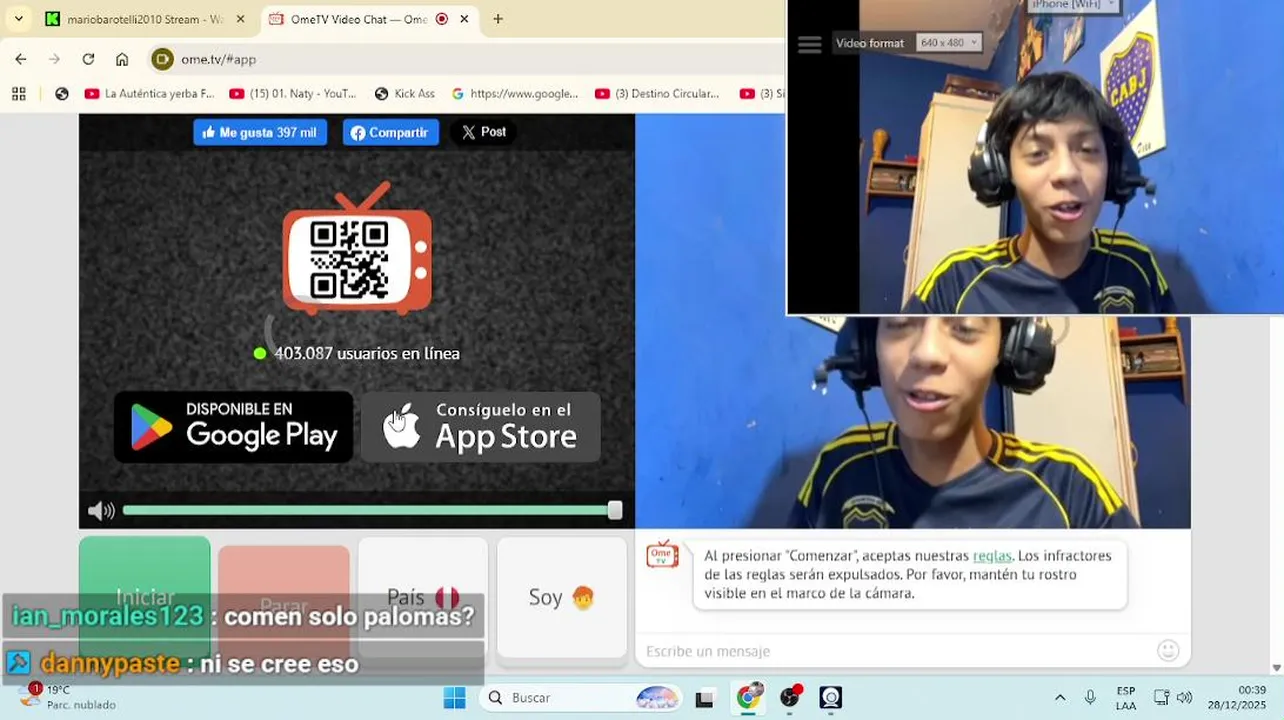Open a new browser tab
This screenshot has height=720, width=1284.
[498, 19]
